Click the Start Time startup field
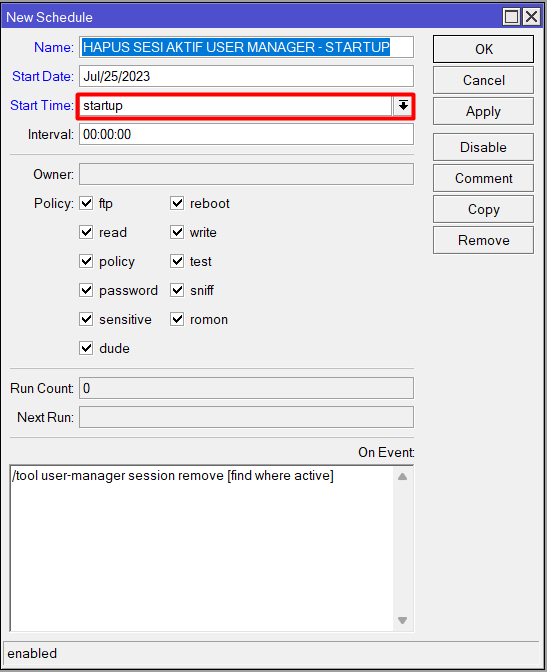547x672 pixels. coord(235,105)
